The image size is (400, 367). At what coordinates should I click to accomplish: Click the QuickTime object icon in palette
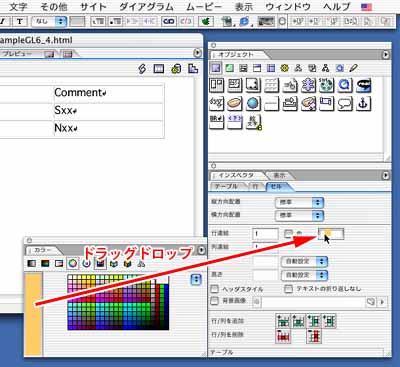click(345, 86)
